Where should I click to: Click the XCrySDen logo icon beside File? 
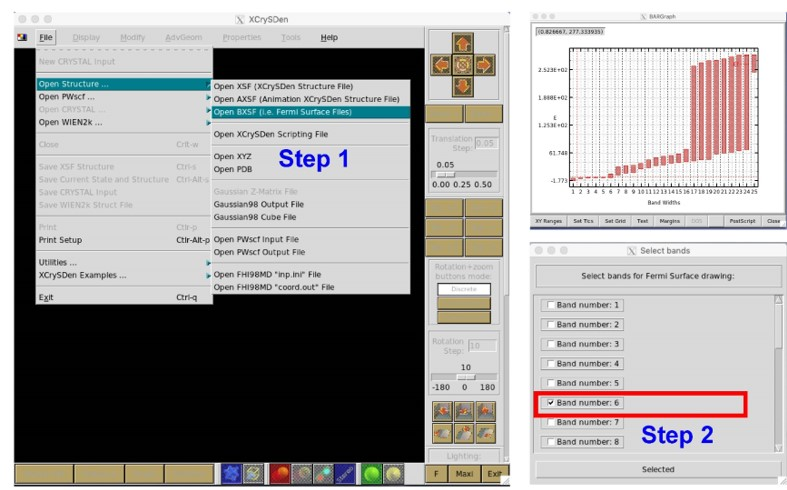[22, 37]
